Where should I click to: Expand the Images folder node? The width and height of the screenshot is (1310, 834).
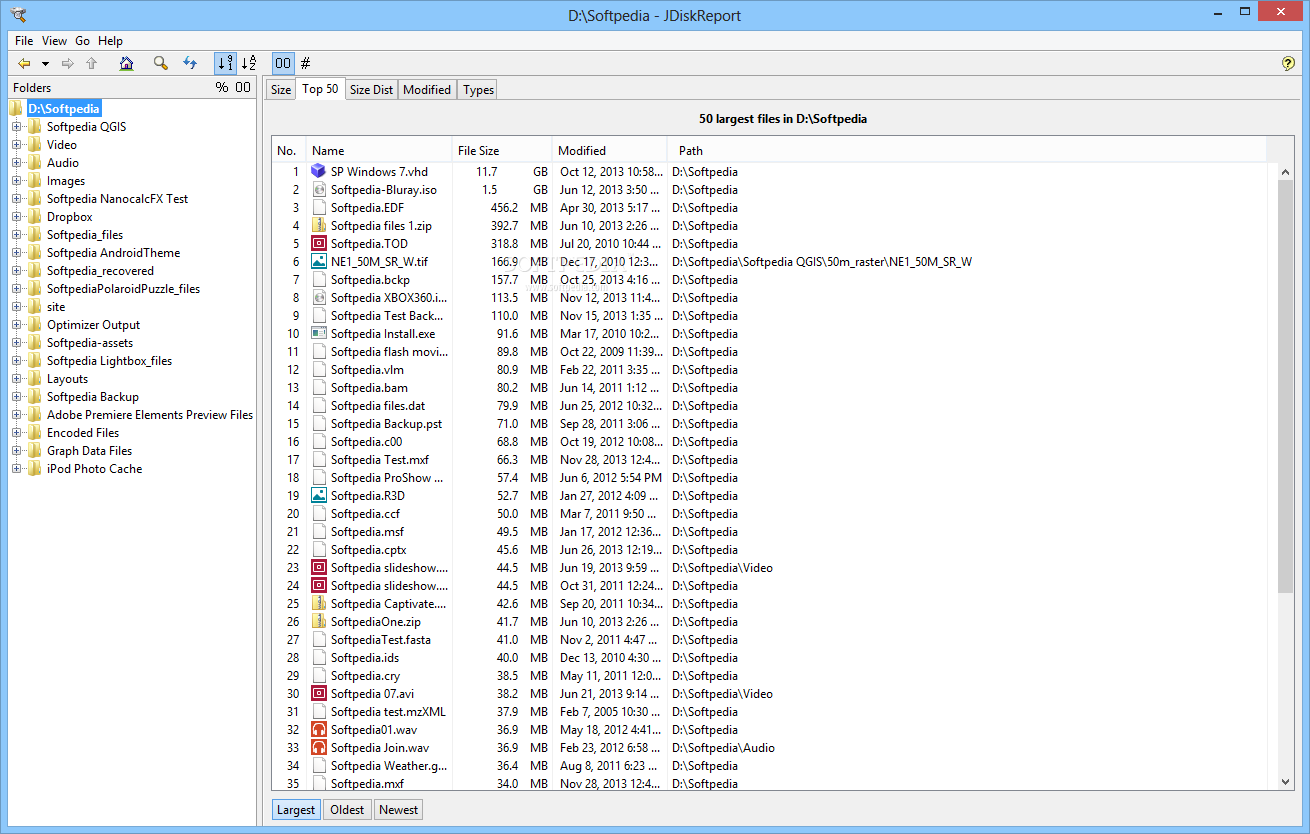pos(16,181)
